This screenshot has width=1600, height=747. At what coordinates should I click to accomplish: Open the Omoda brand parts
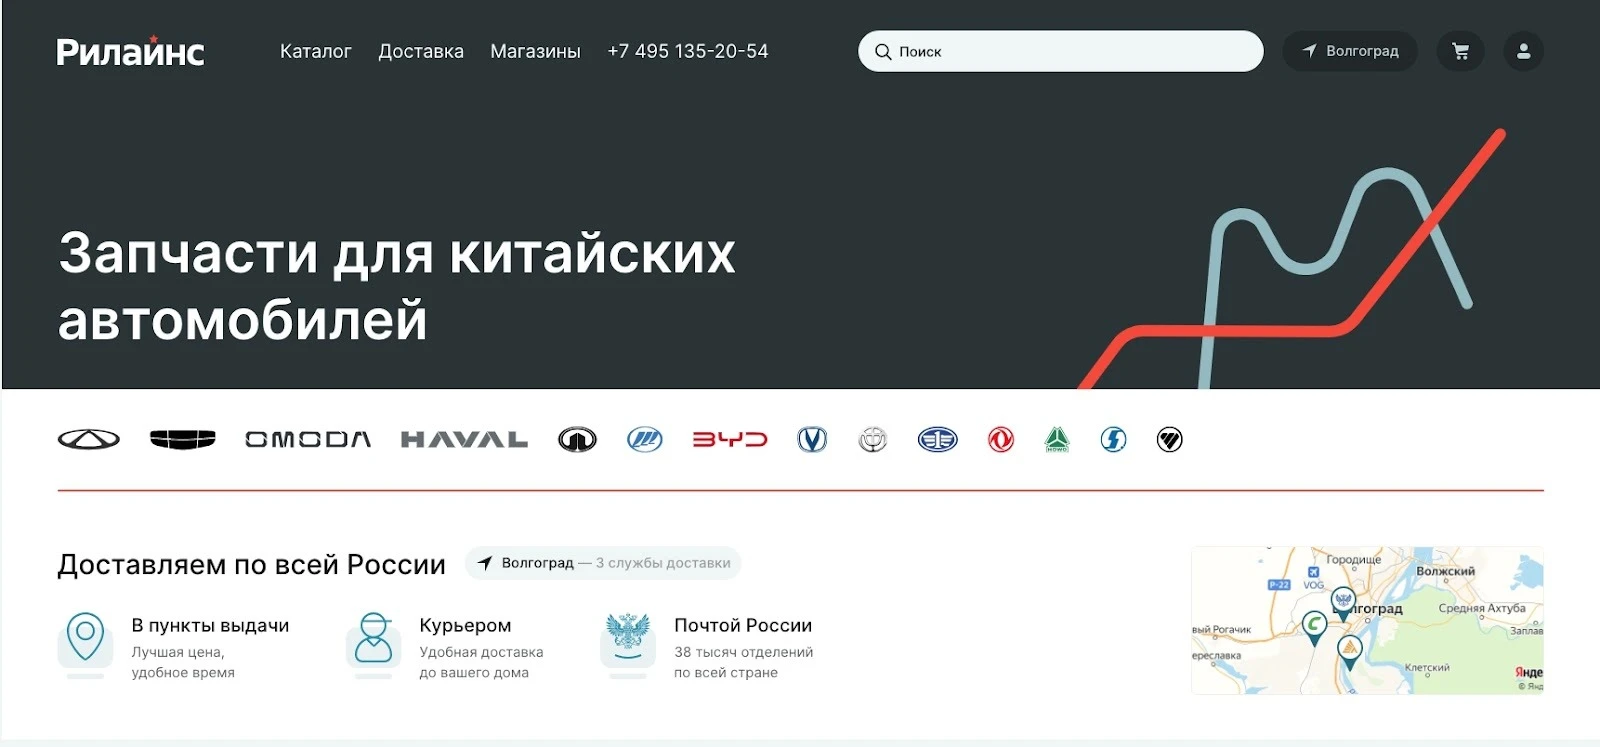(x=308, y=439)
